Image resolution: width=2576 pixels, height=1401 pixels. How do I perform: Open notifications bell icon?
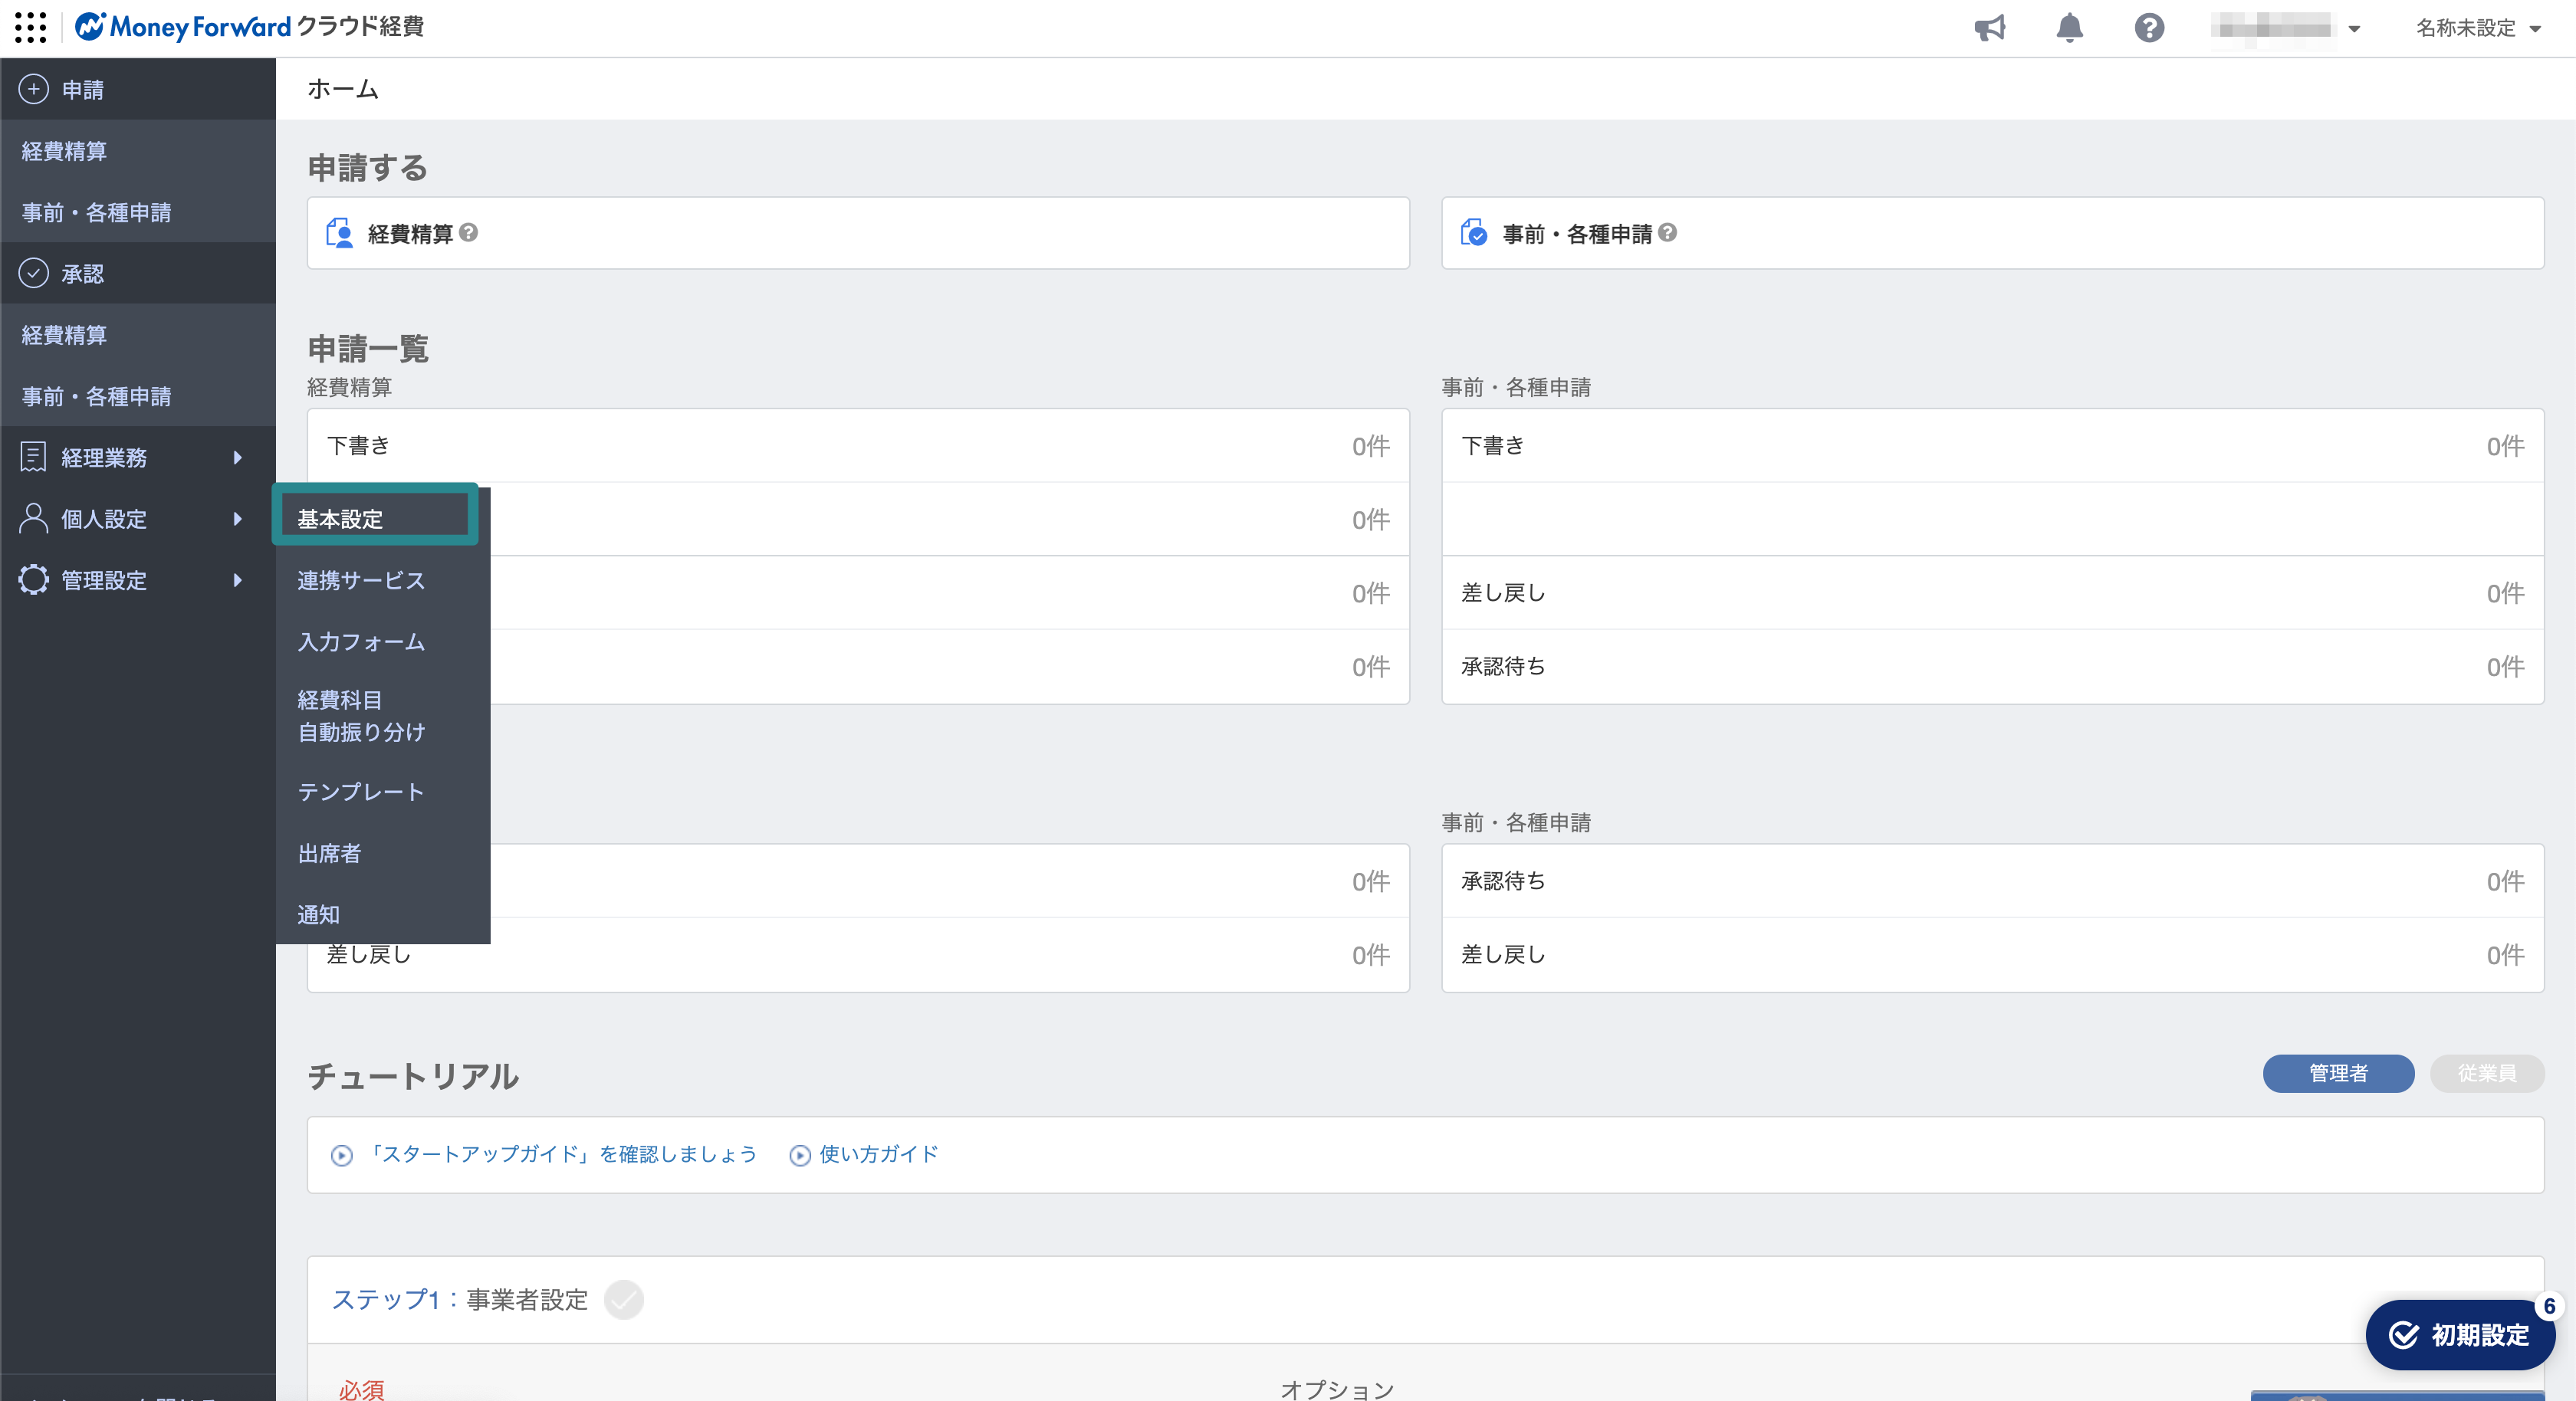tap(2069, 27)
